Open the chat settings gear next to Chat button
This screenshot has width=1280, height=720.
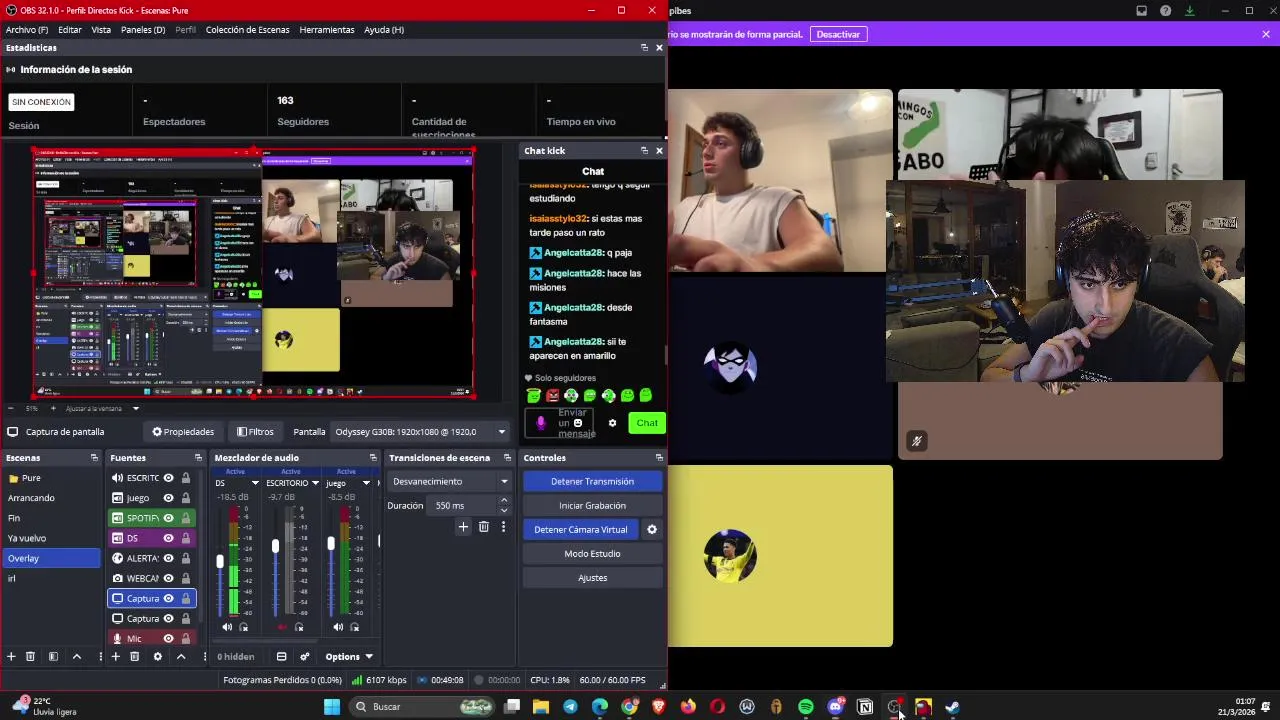[x=612, y=423]
